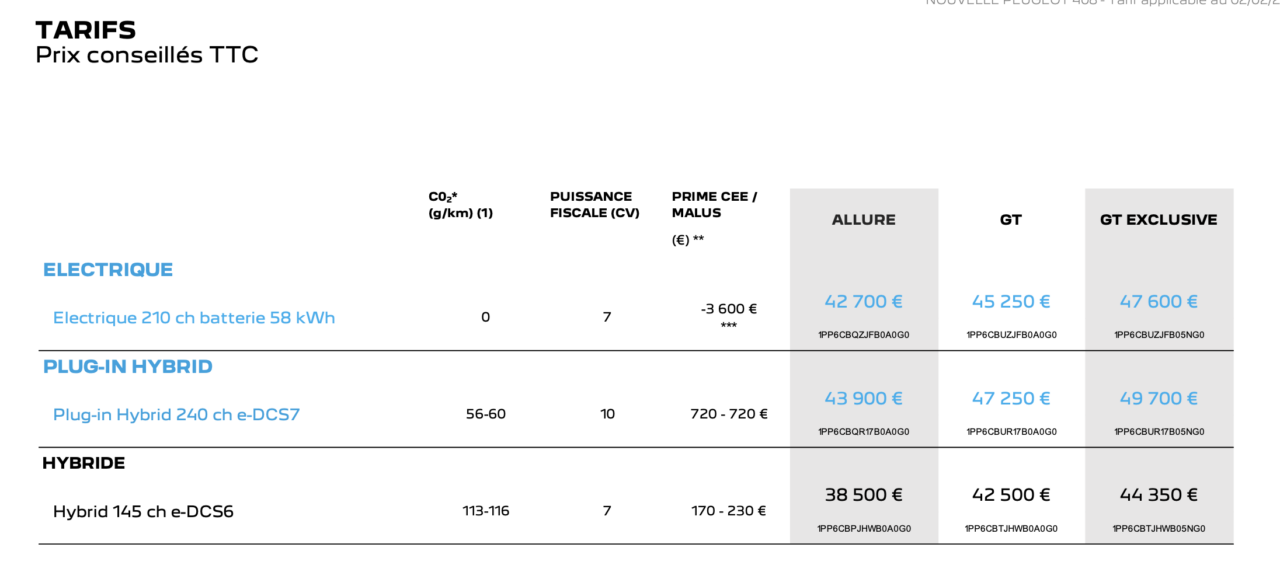Click the ALLURE column header
The height and width of the screenshot is (586, 1280).
pyautogui.click(x=863, y=220)
